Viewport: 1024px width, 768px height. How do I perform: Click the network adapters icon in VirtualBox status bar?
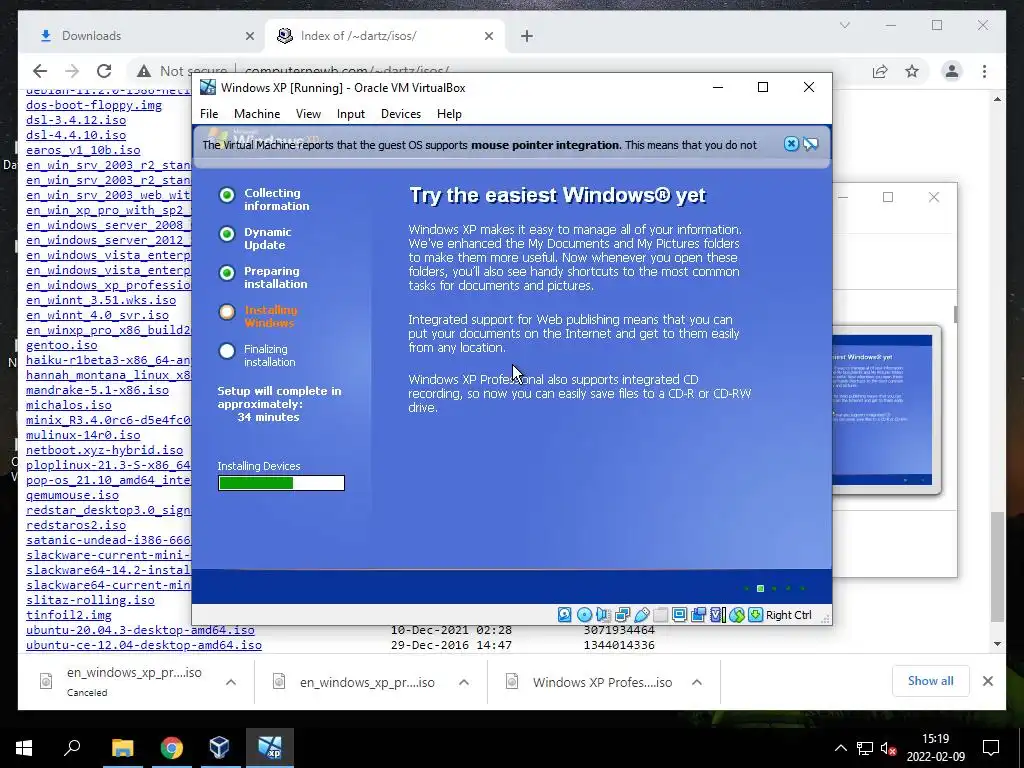(622, 615)
